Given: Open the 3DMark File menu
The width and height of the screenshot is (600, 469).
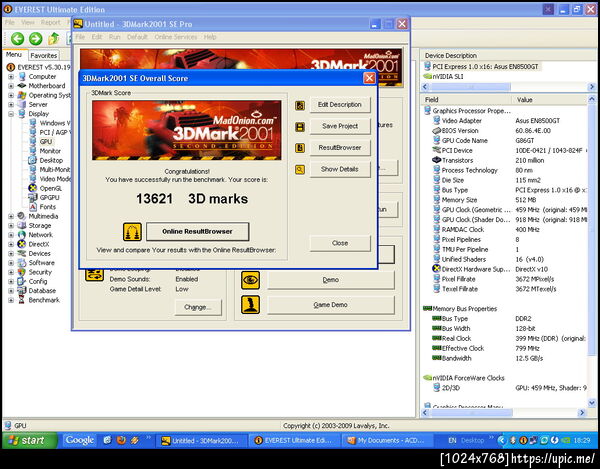Looking at the screenshot, I should coord(80,37).
